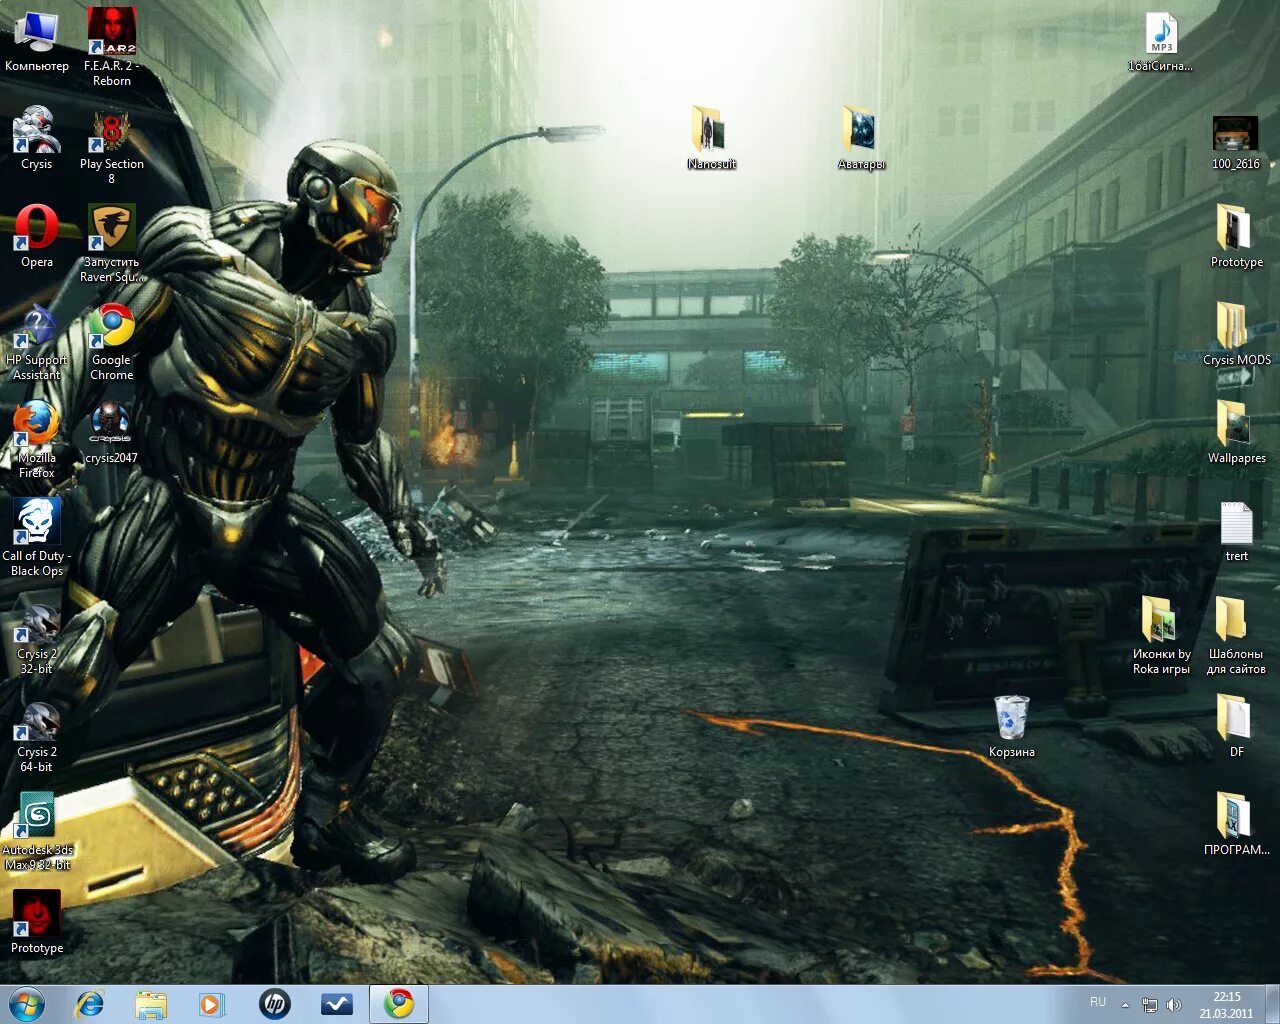Open the Opera browser shortcut
The image size is (1280, 1024).
click(37, 236)
